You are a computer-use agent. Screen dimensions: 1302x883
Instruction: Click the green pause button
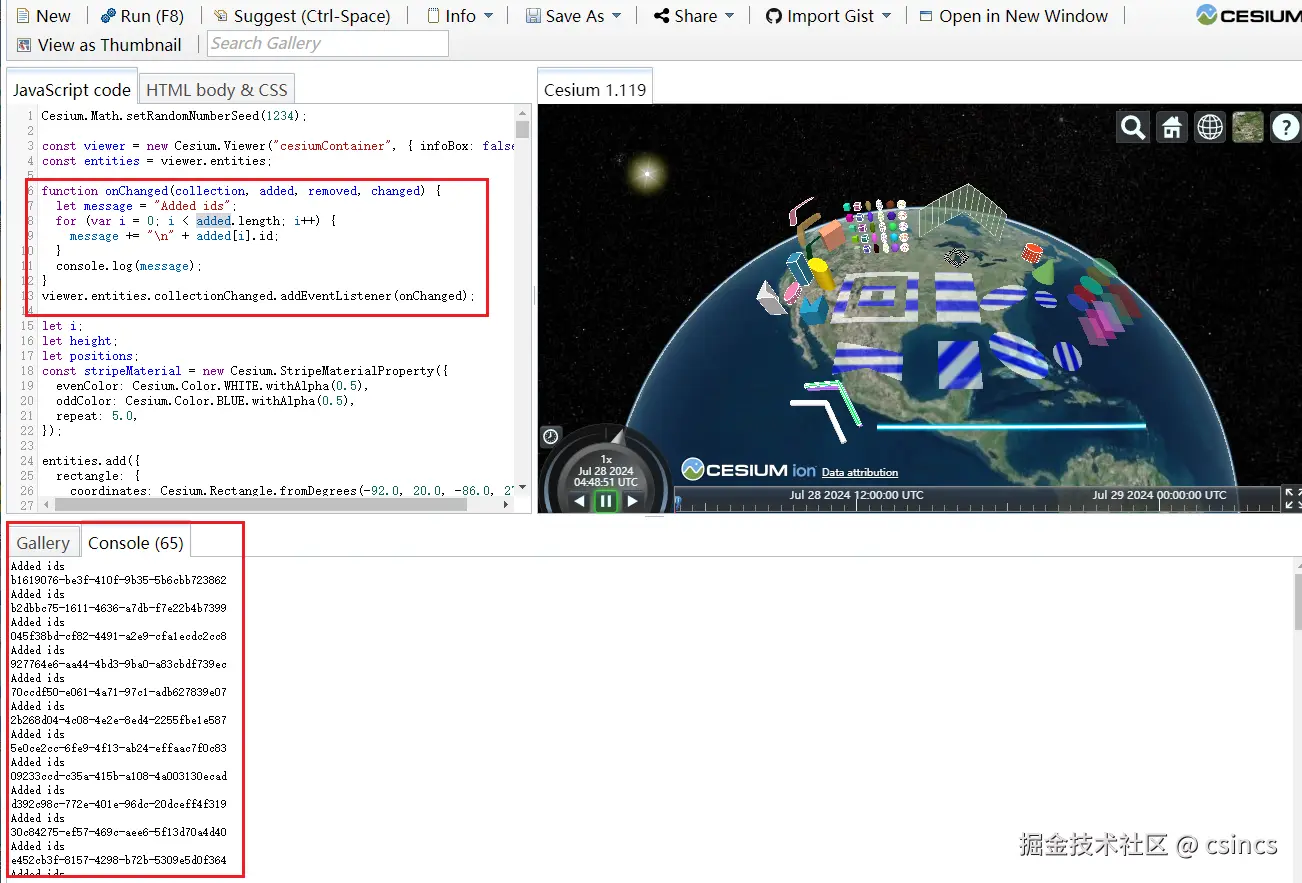606,501
